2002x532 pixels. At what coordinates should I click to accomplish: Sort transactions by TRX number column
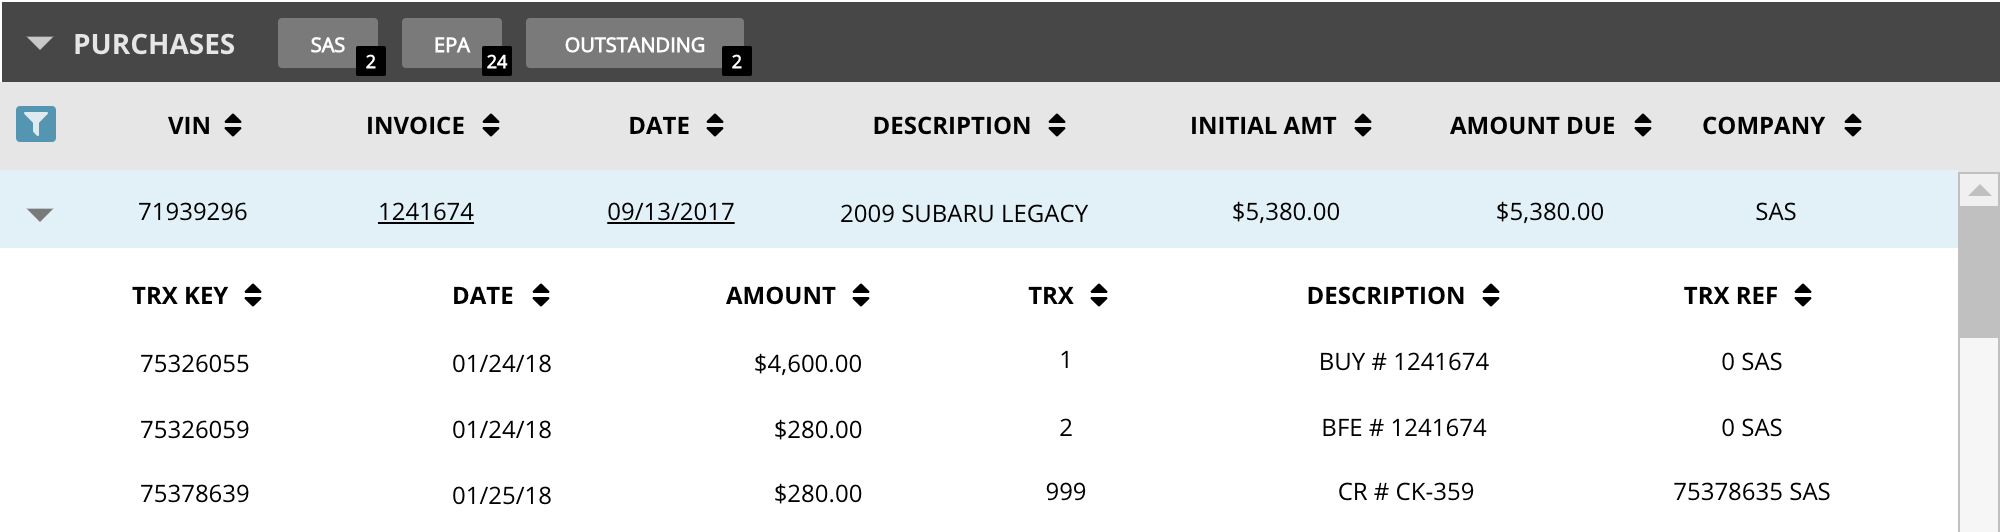[1098, 295]
